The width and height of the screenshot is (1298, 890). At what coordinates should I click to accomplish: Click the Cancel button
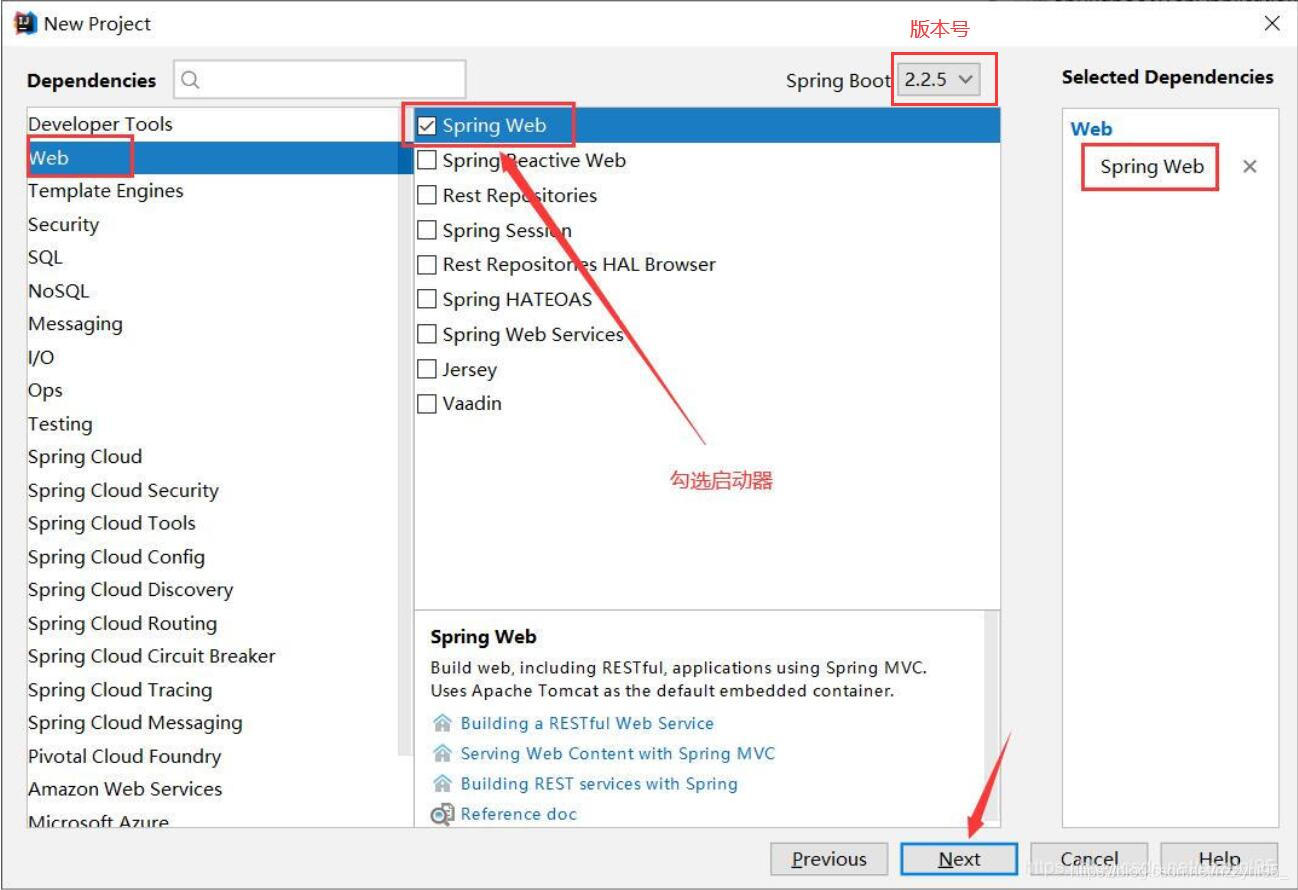pos(1089,859)
